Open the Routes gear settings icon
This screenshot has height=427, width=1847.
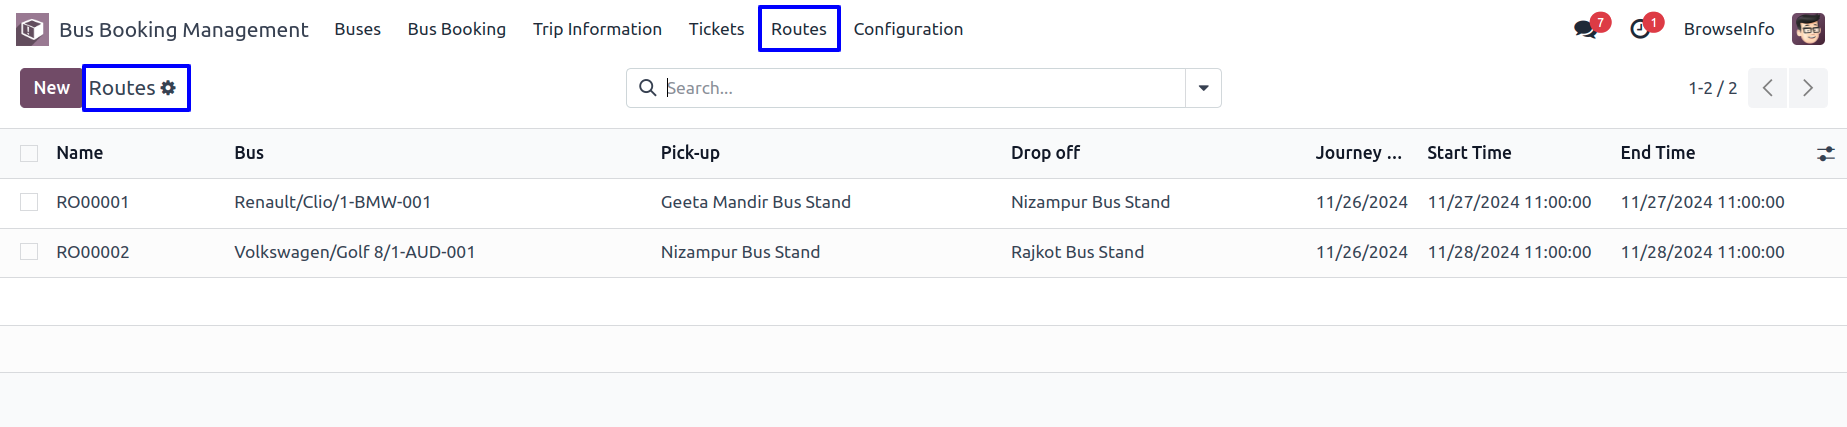tap(168, 88)
